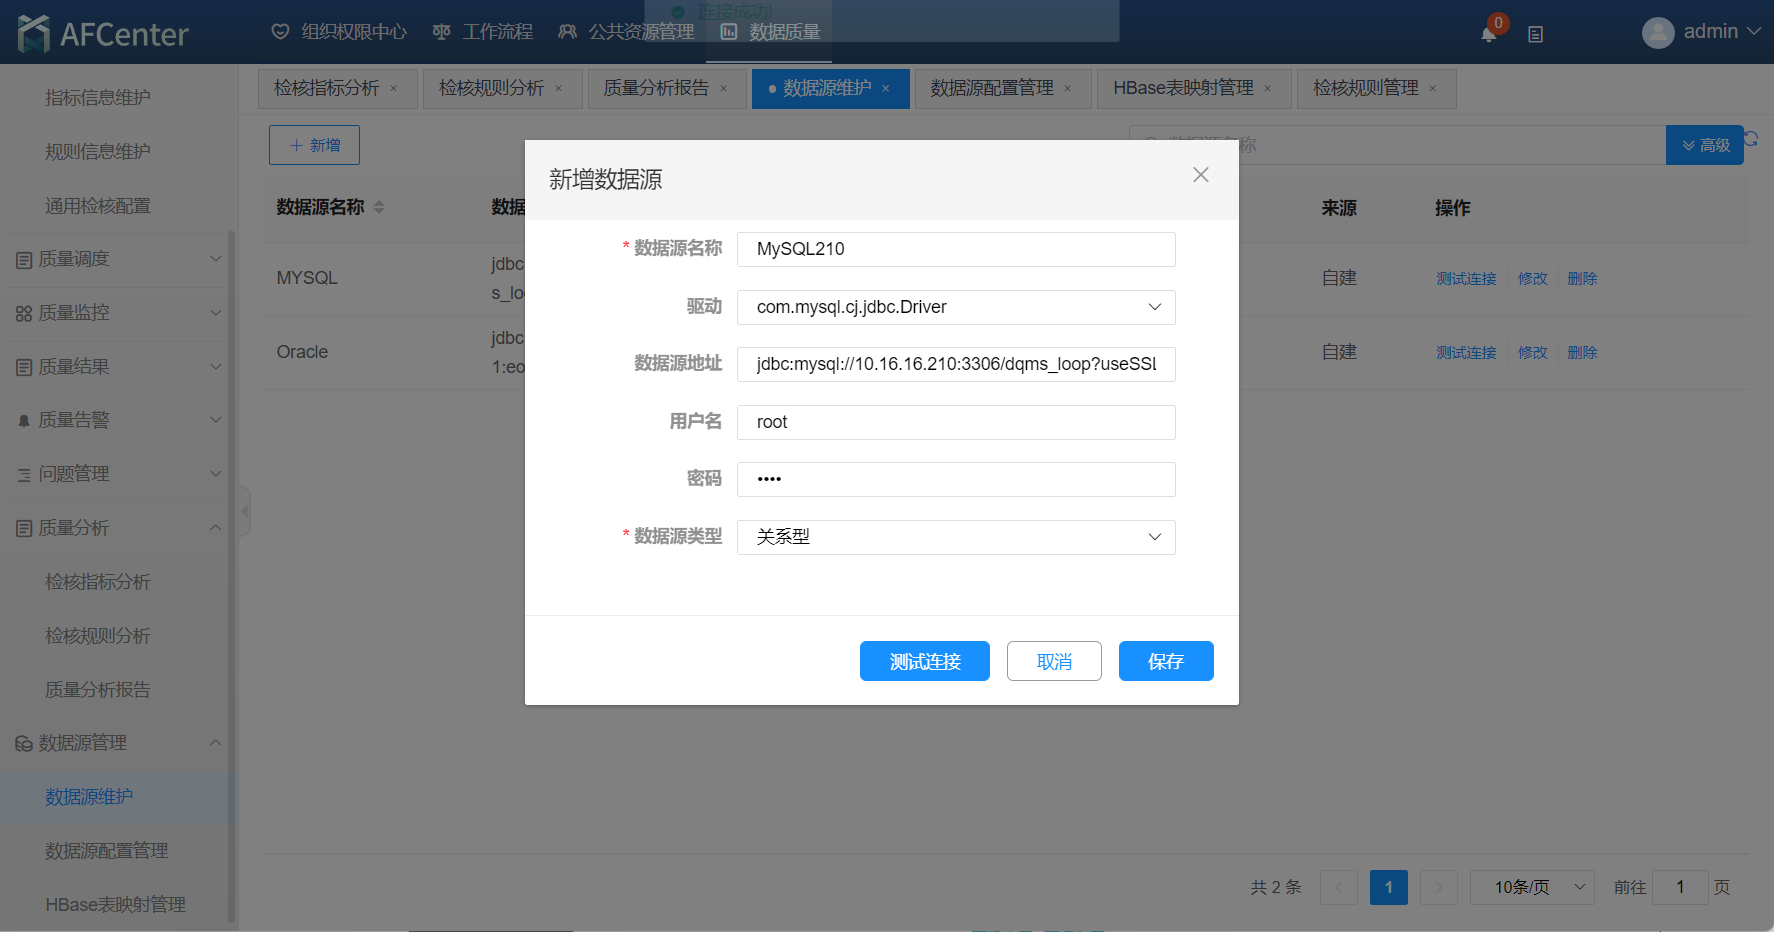Click the 数据源名称 input field

pos(955,249)
